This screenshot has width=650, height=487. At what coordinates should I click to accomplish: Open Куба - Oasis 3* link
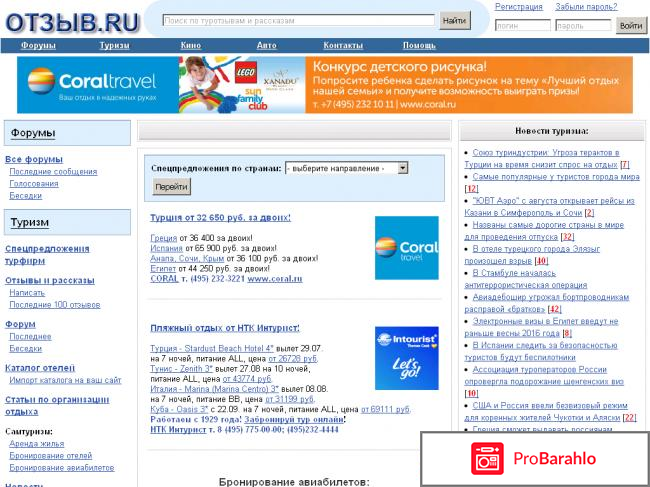pyautogui.click(x=179, y=409)
